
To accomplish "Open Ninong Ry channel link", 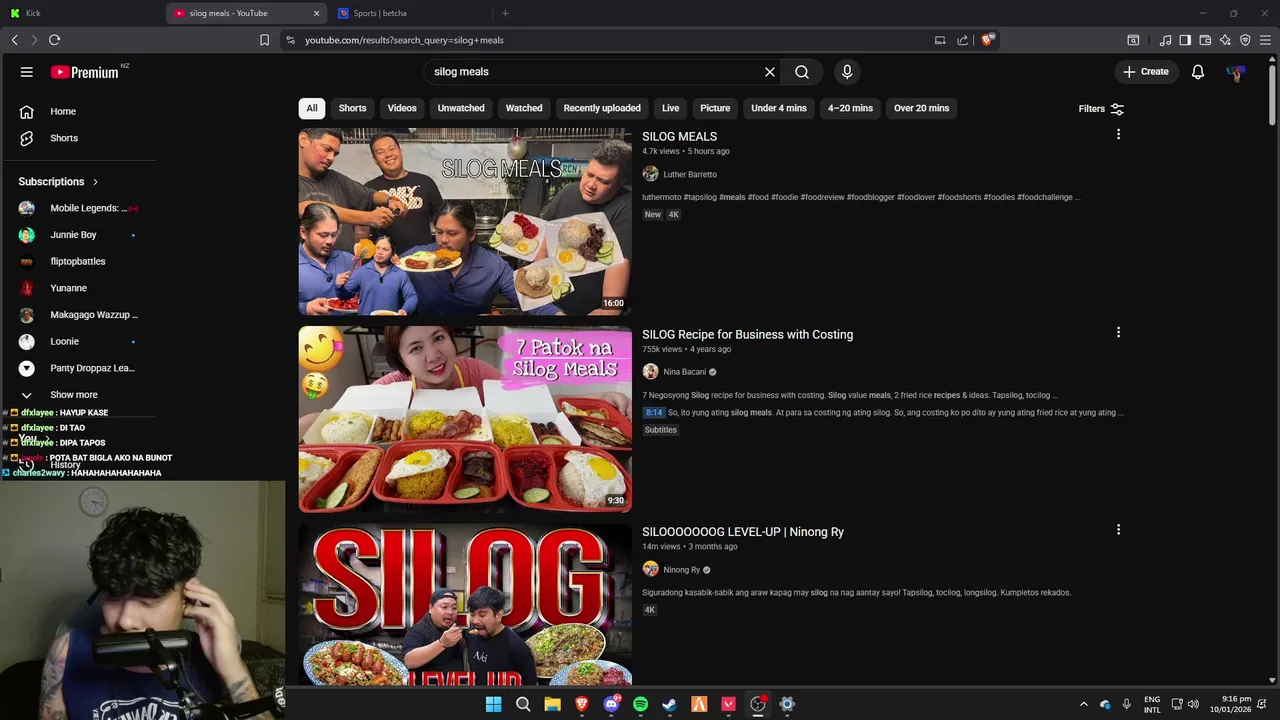I will click(682, 570).
